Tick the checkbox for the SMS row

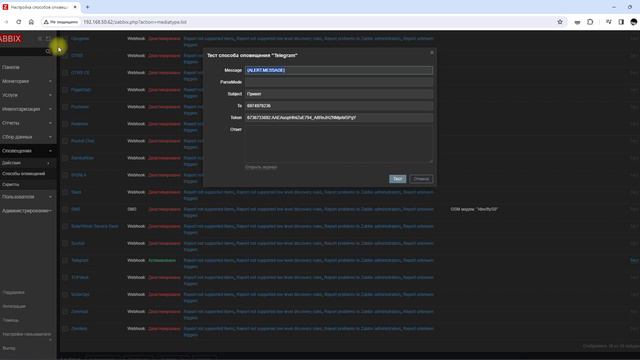tap(65, 209)
